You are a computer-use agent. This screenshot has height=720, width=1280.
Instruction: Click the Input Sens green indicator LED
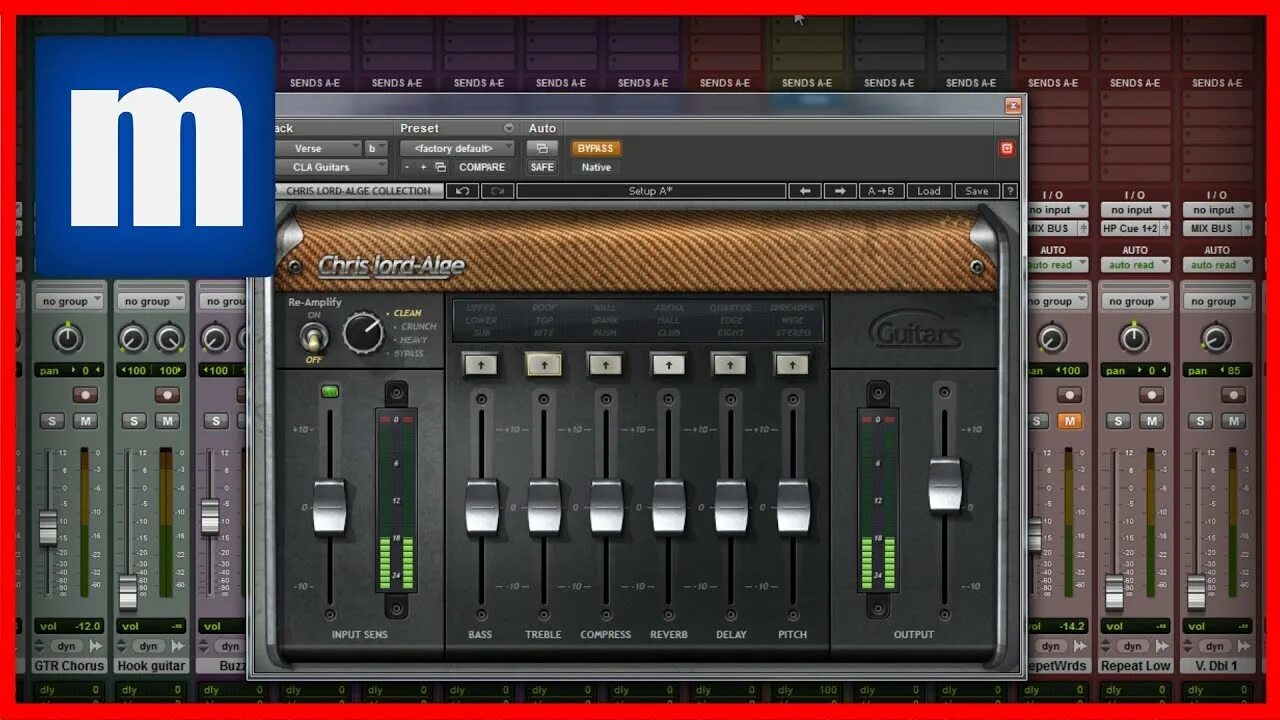click(329, 391)
